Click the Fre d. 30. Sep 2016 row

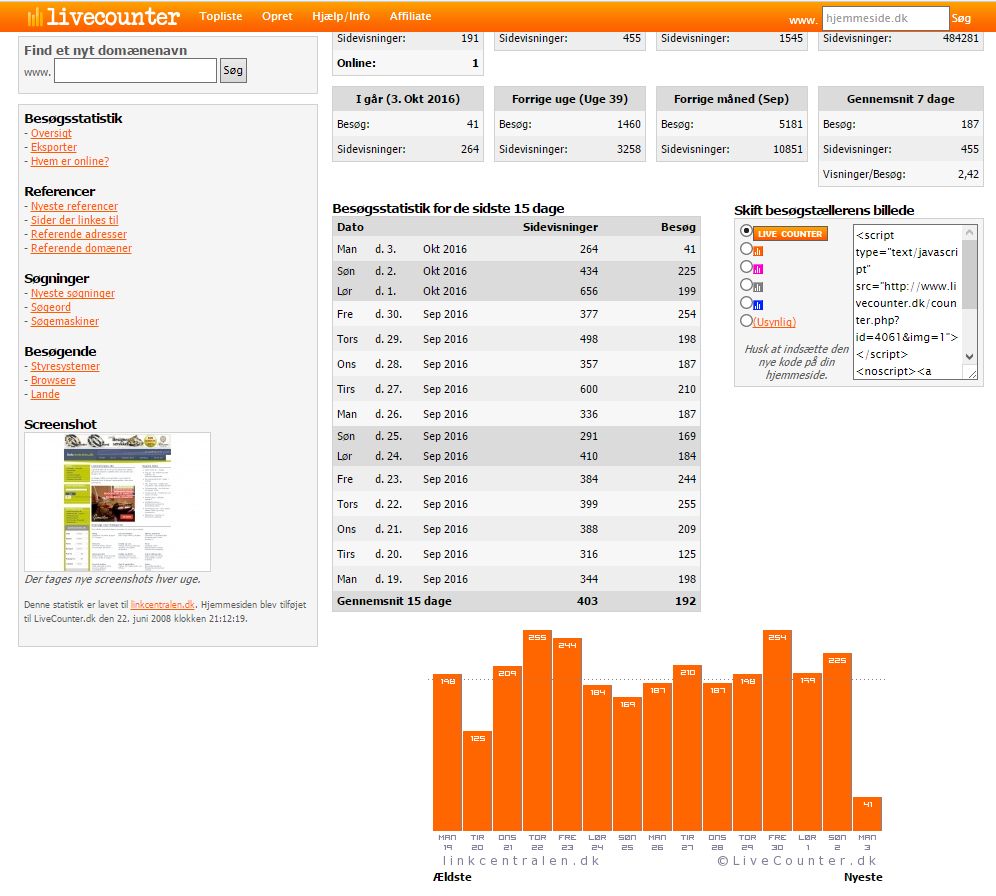516,314
